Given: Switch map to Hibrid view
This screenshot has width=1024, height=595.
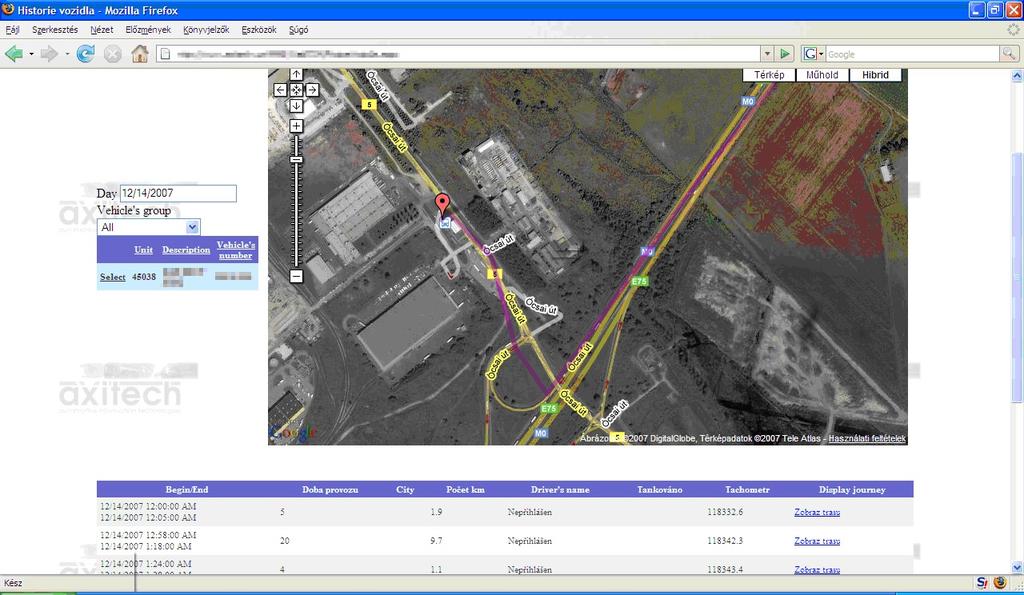Looking at the screenshot, I should coord(875,75).
